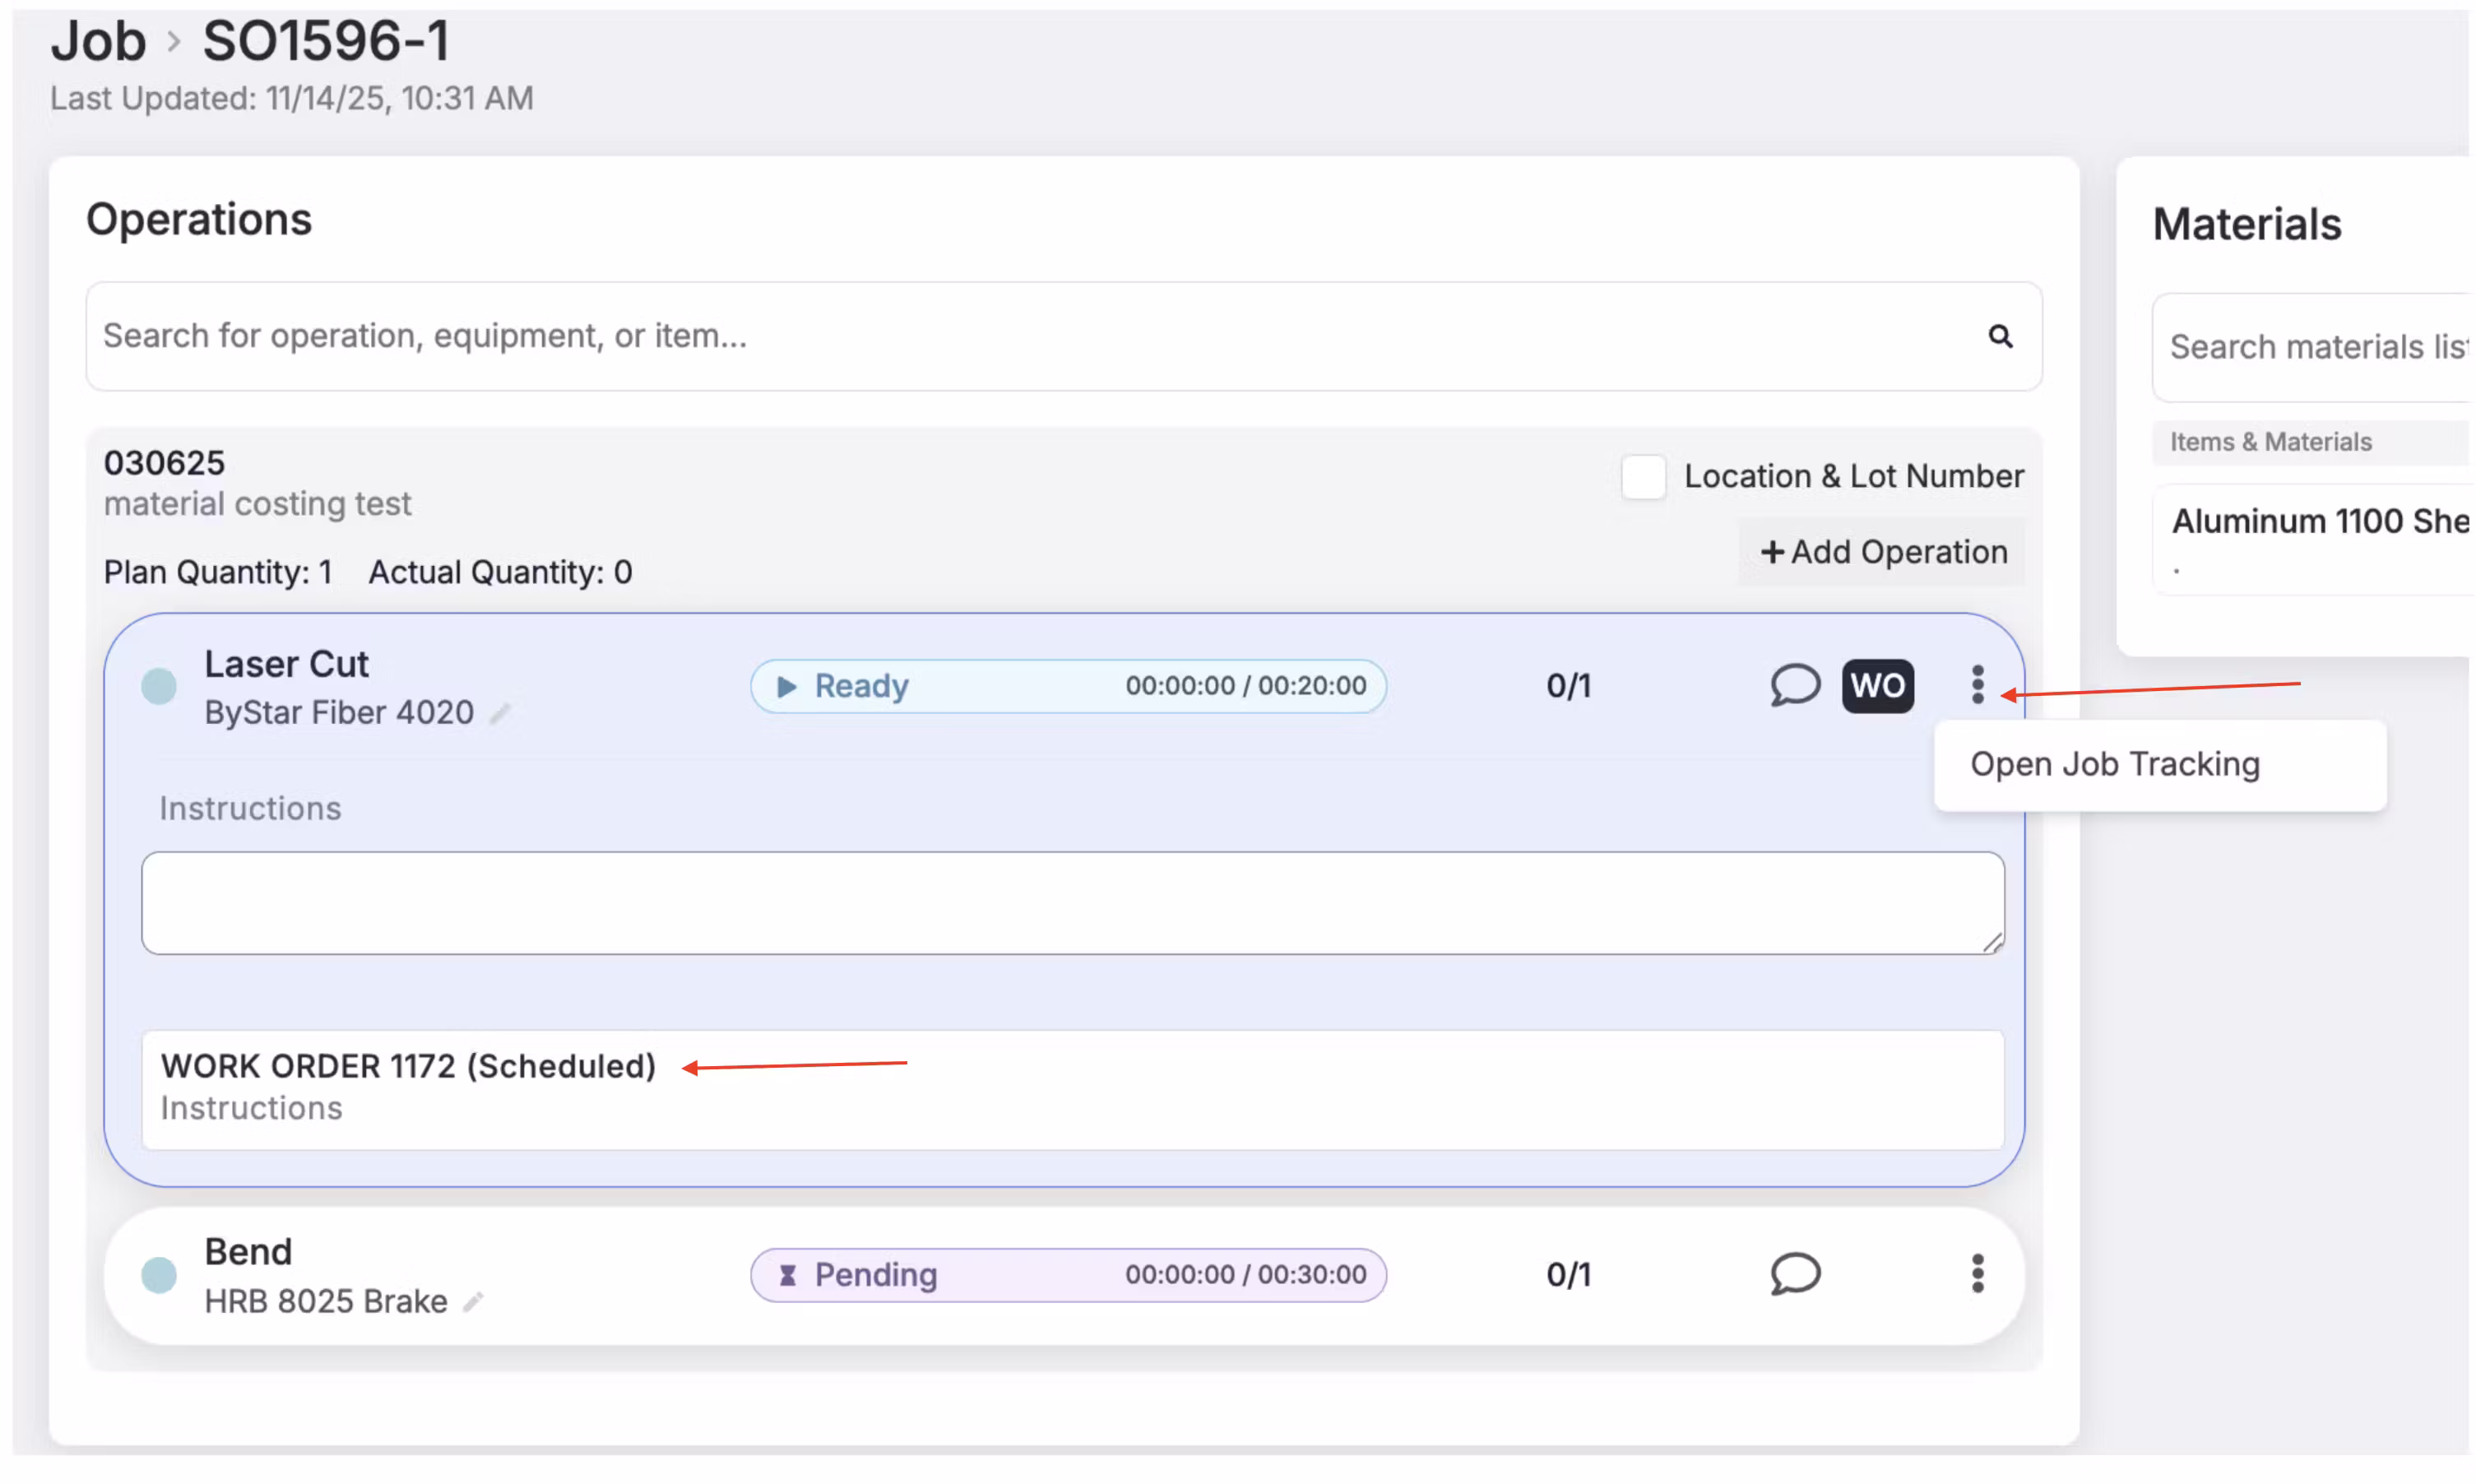Edit HRB 8025 Brake equipment pencil icon

[473, 1302]
